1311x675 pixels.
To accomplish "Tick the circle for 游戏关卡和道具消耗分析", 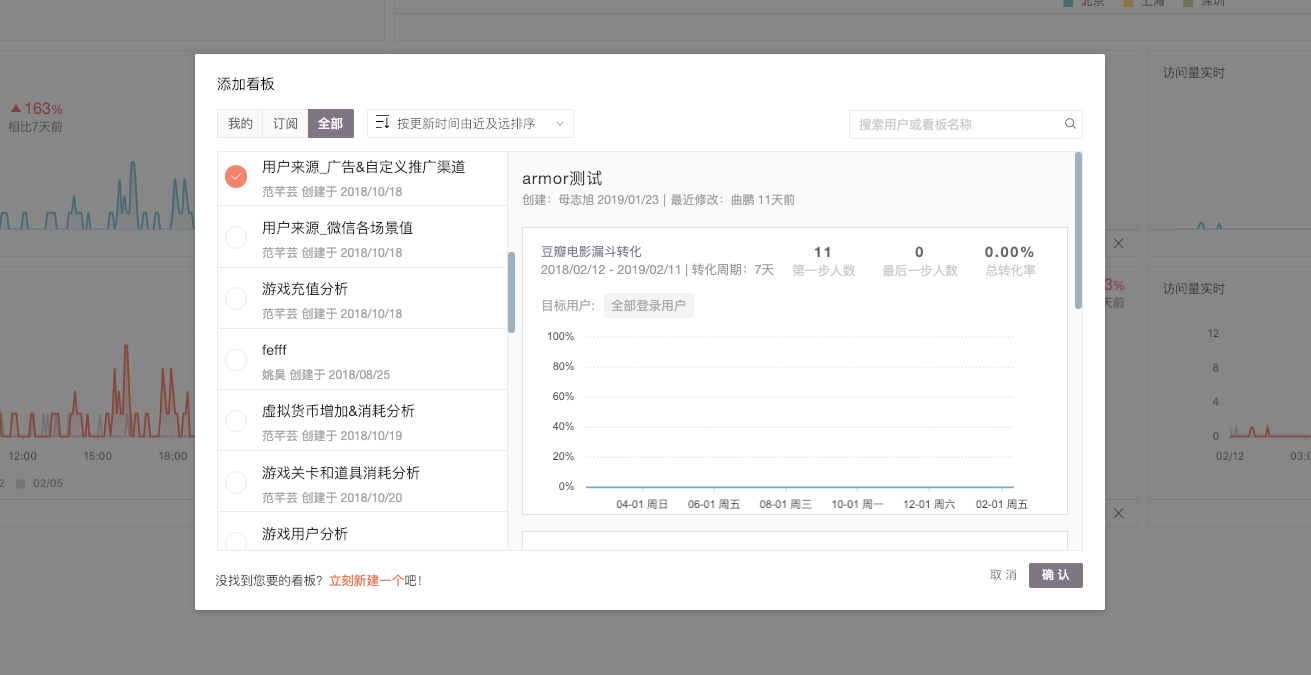I will pos(236,482).
